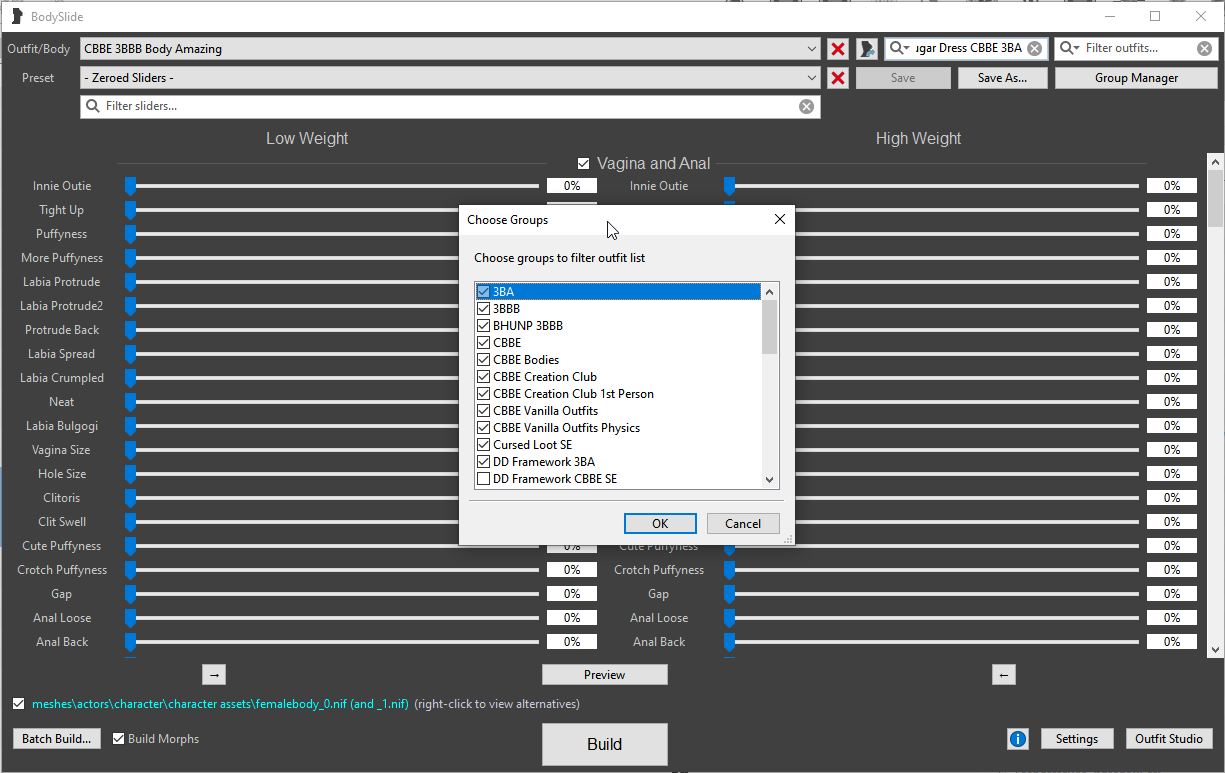The width and height of the screenshot is (1225, 773).
Task: Open Batch Build...
Action: (58, 739)
